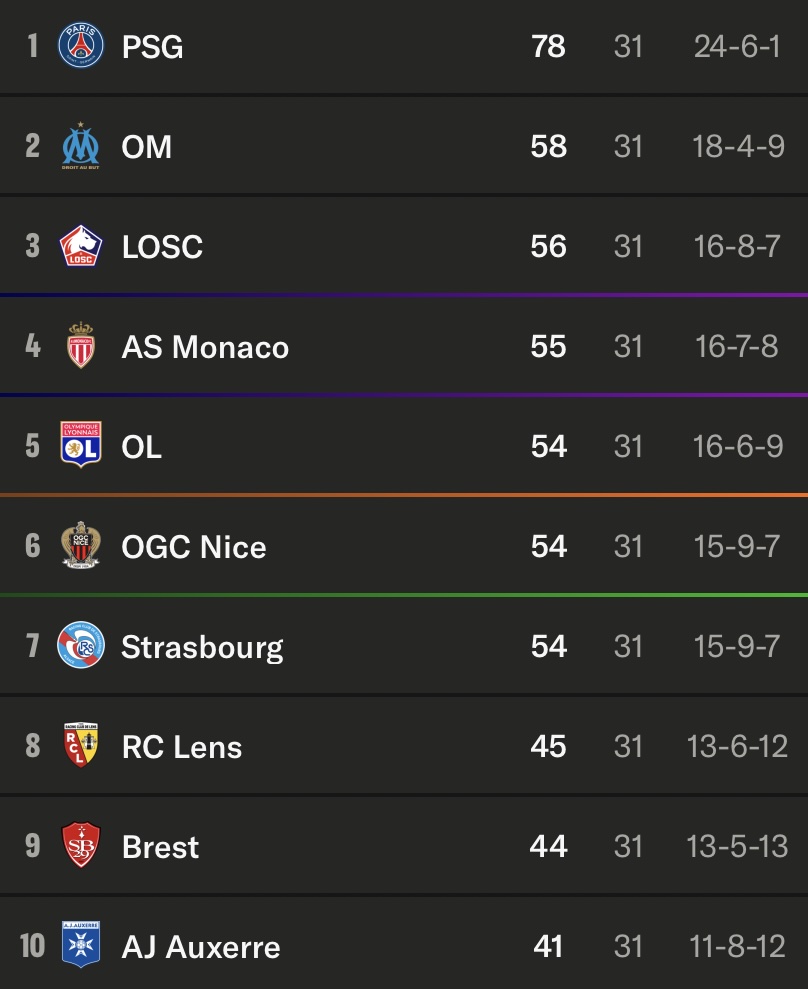Open the OGC Nice team name
808x989 pixels.
(x=194, y=547)
